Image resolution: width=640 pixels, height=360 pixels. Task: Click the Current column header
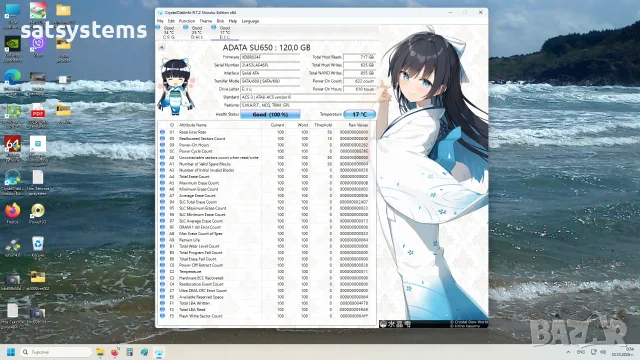(277, 125)
